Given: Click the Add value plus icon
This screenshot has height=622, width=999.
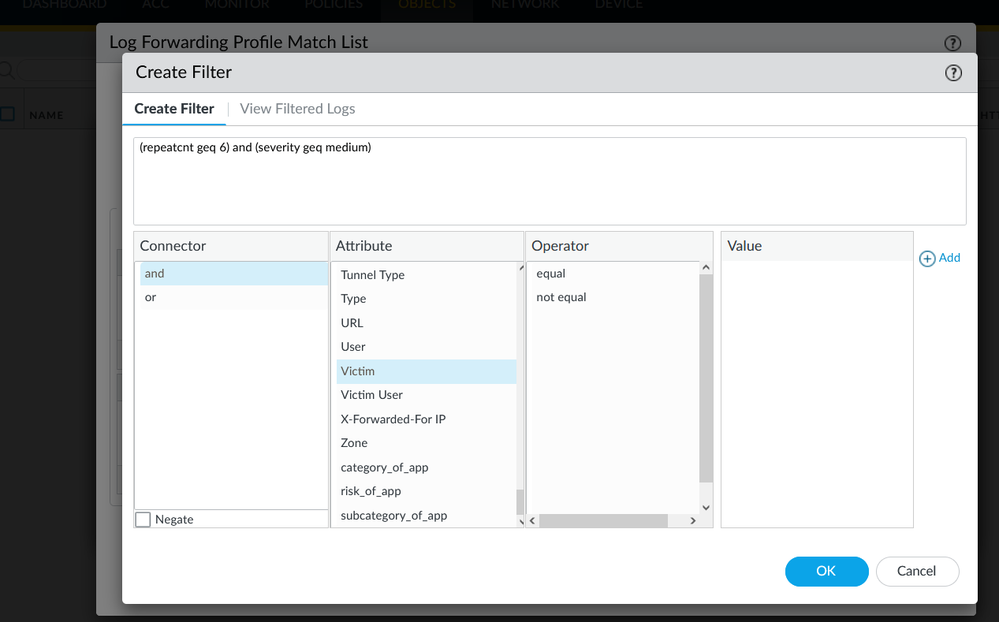Looking at the screenshot, I should point(927,258).
